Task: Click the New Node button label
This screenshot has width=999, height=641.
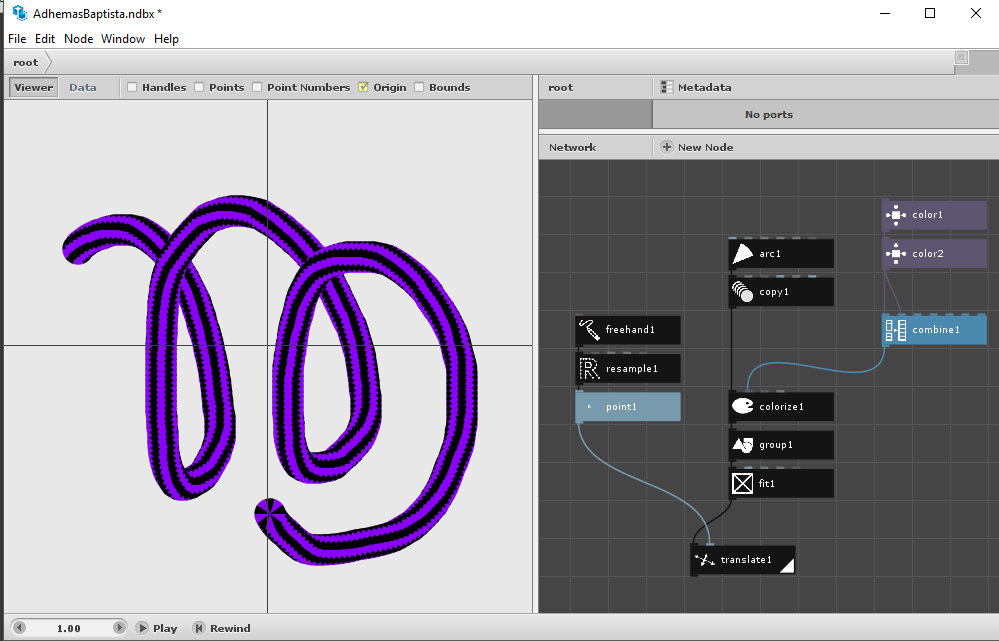Action: [705, 147]
